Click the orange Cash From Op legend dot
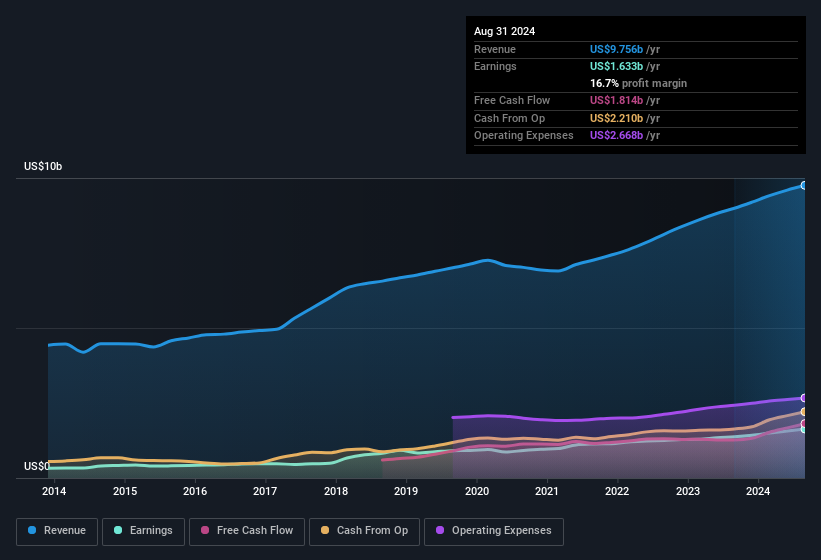 [x=325, y=530]
